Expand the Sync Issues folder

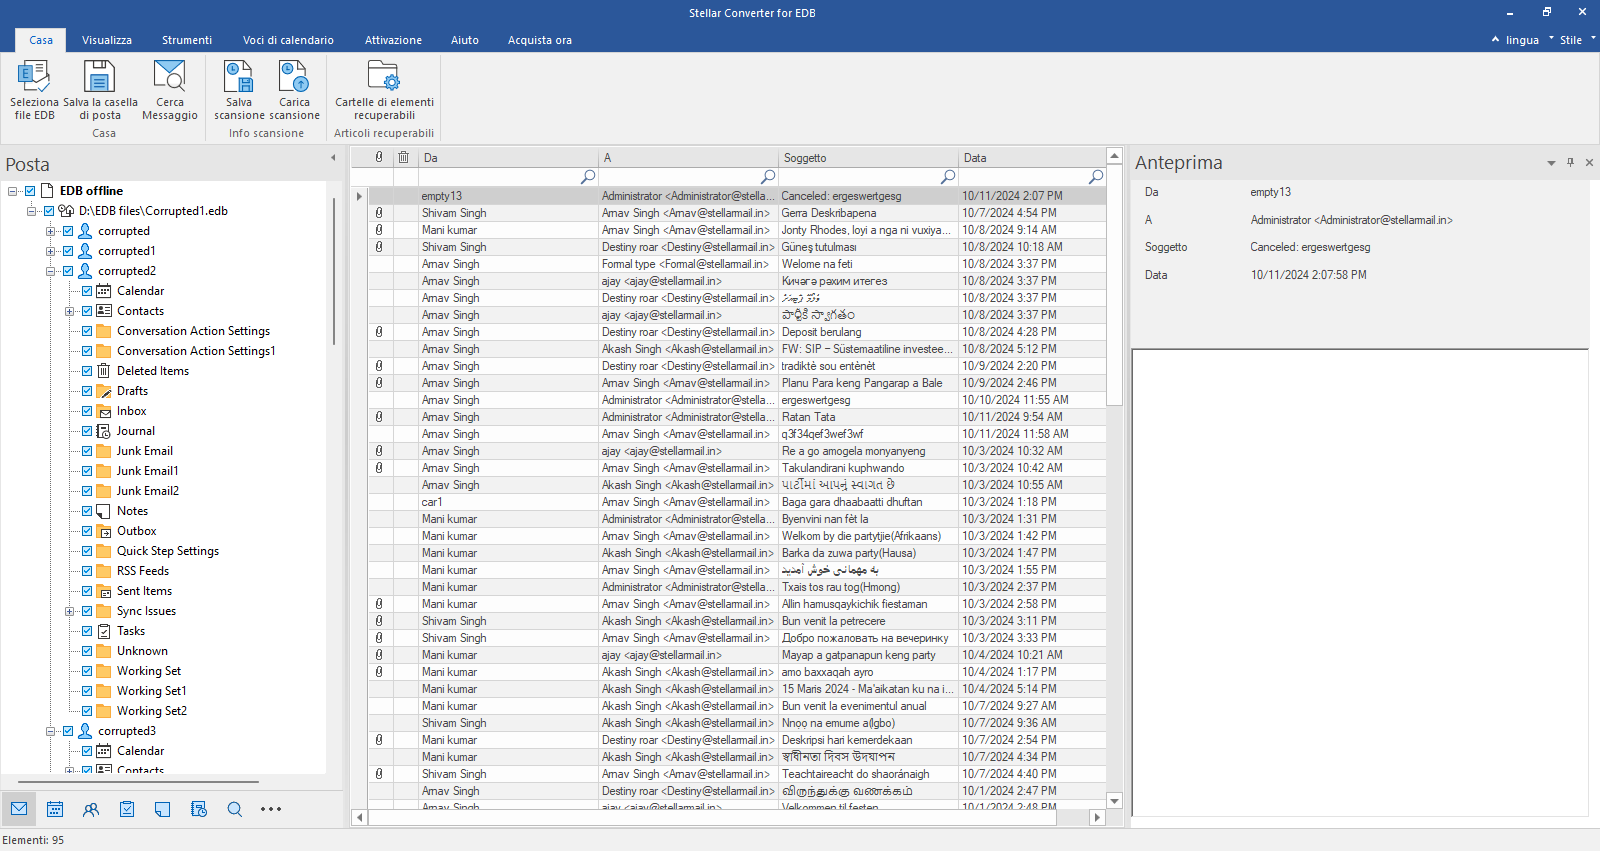tap(69, 611)
